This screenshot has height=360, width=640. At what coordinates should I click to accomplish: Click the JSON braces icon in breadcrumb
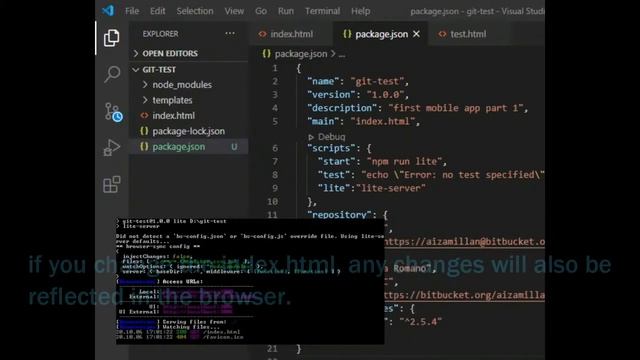point(267,54)
